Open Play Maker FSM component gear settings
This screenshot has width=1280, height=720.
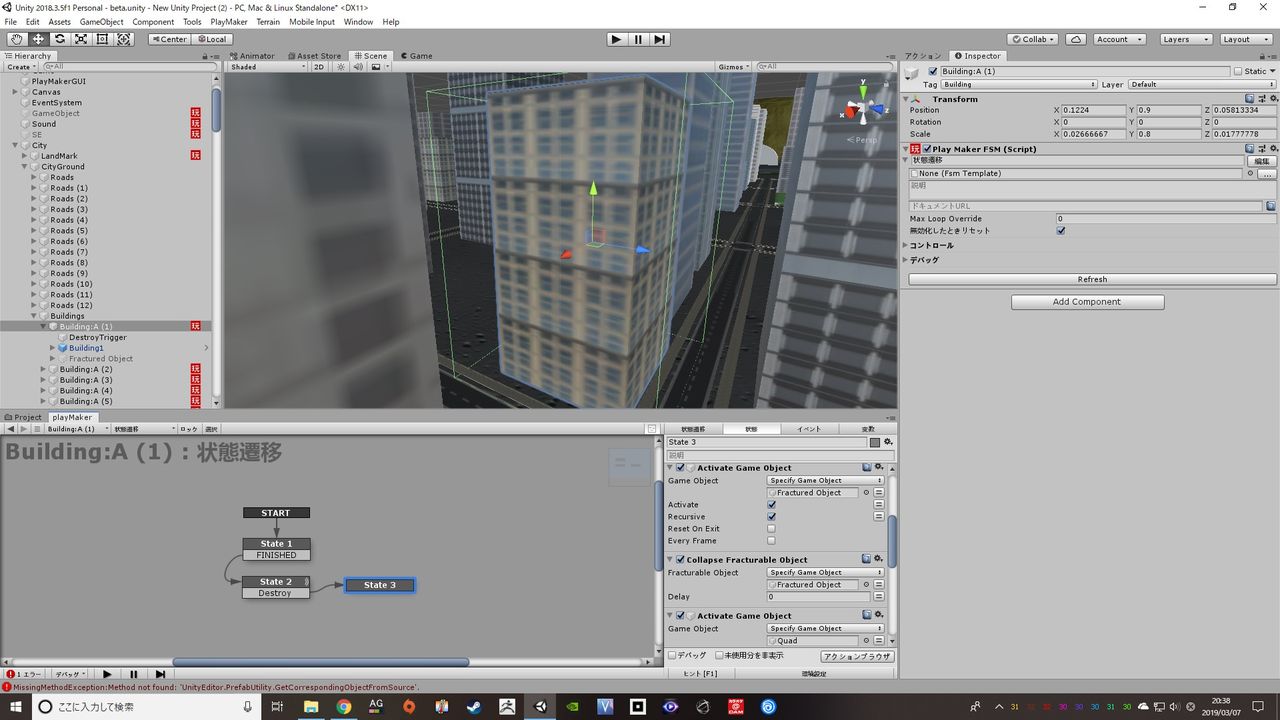[1271, 149]
